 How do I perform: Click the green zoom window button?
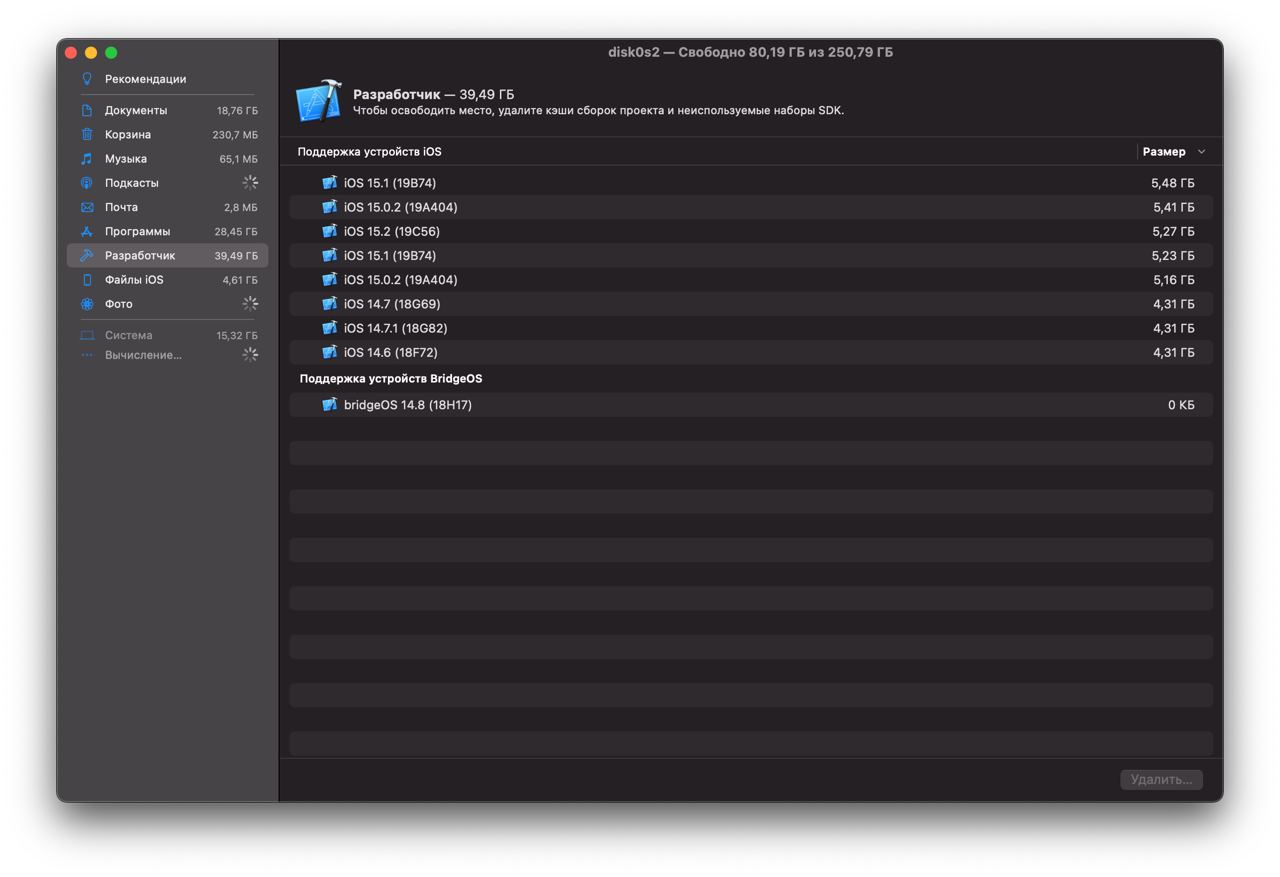tap(111, 52)
